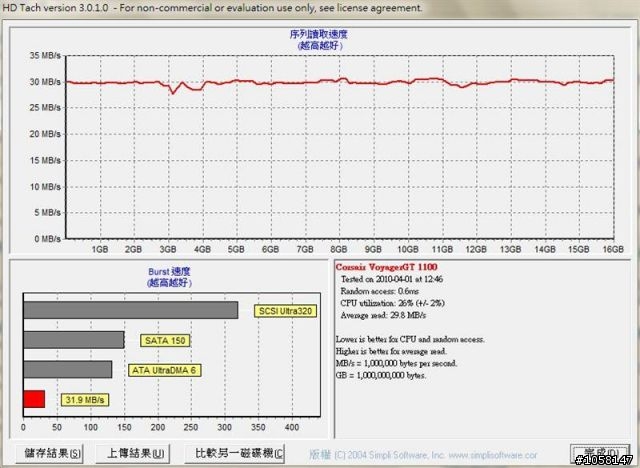Screen dimensions: 640x468
Task: Click the 8GB axis label
Action: point(339,249)
